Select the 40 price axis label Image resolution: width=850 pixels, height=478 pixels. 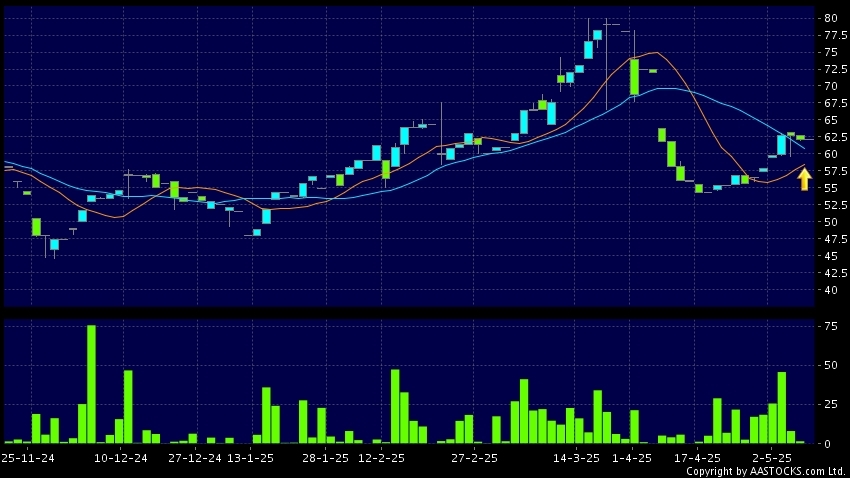(830, 290)
